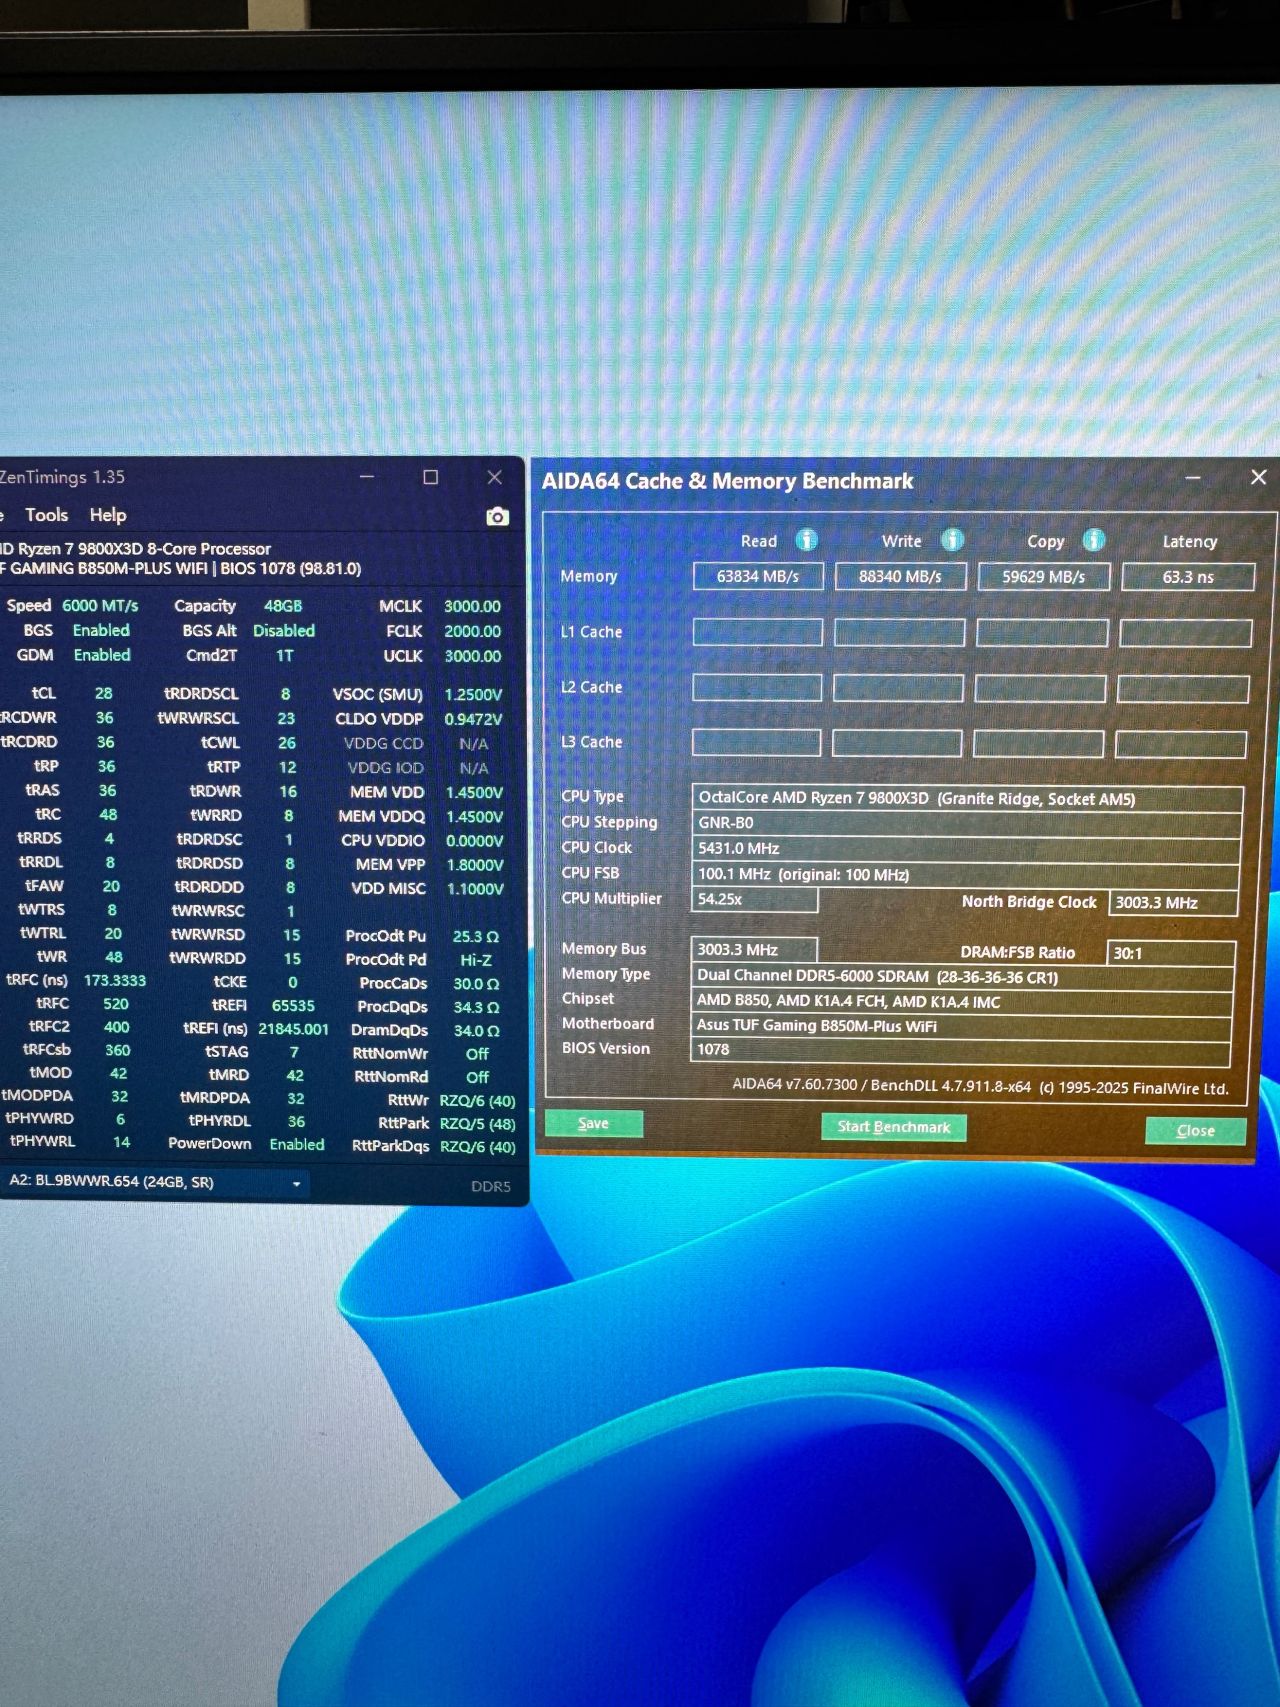Expand the A2: BL9BWWR.654 DIMM dropdown
This screenshot has width=1280, height=1707.
[154, 1183]
